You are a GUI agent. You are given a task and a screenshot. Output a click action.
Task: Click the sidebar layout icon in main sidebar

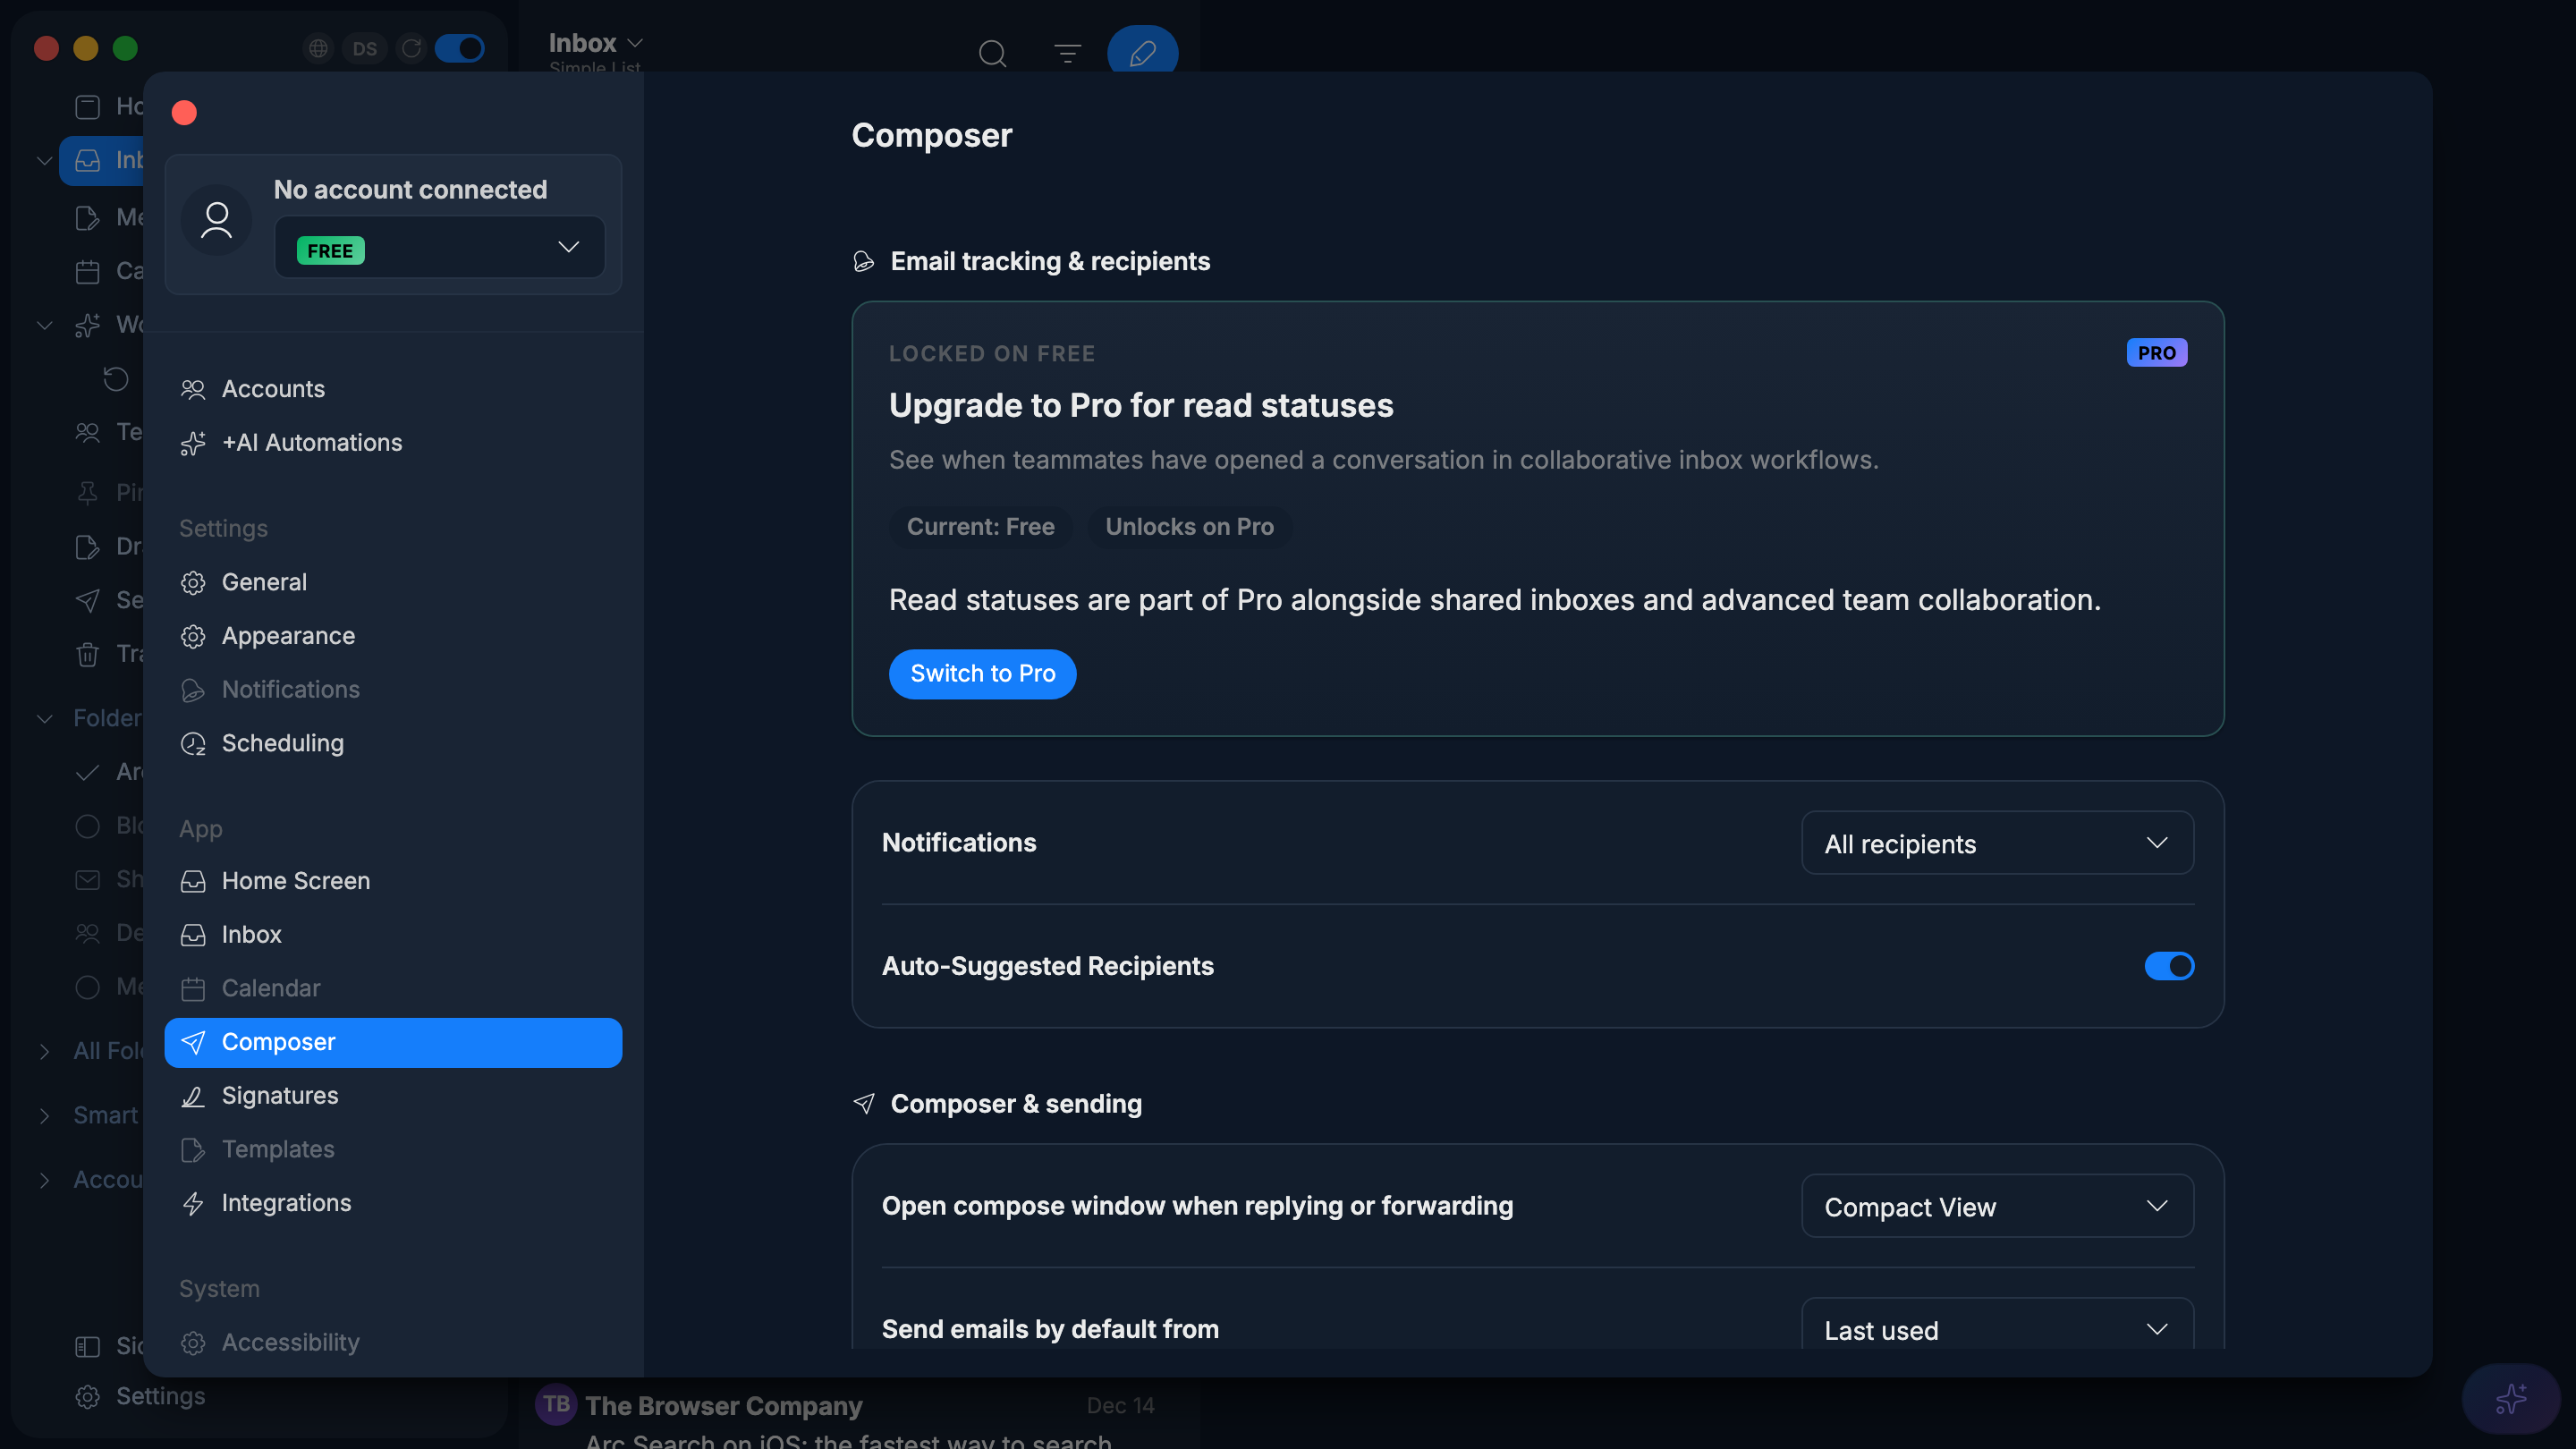click(x=88, y=1346)
